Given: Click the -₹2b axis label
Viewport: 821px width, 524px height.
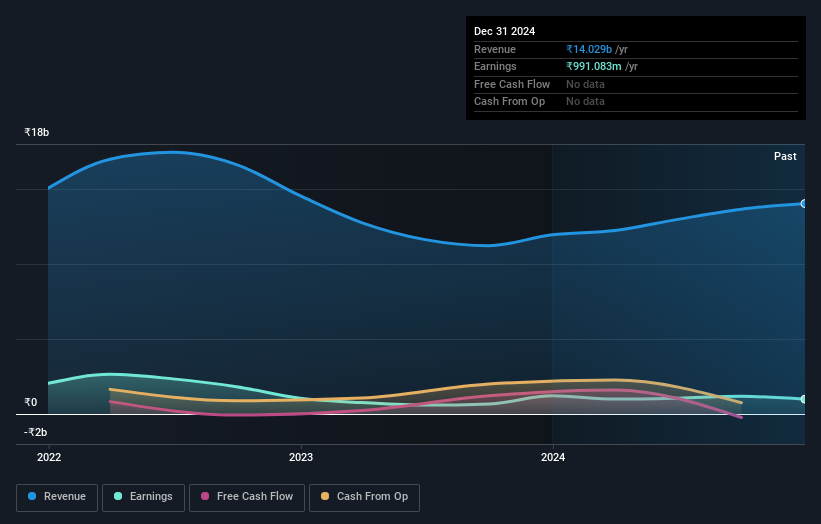Looking at the screenshot, I should tap(36, 432).
